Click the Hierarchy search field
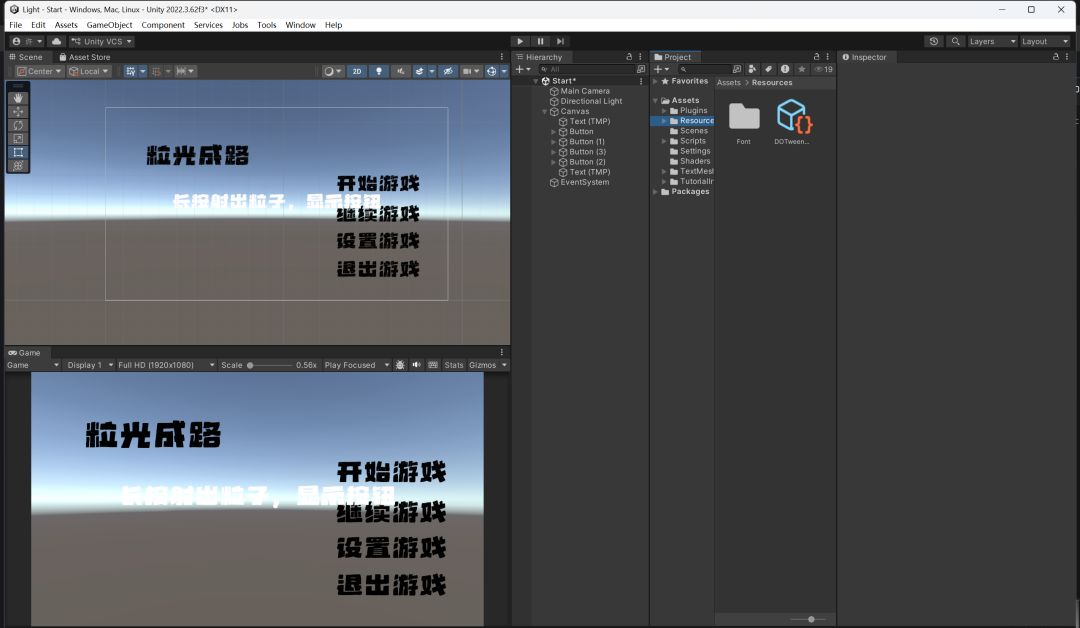Image resolution: width=1080 pixels, height=628 pixels. [588, 69]
